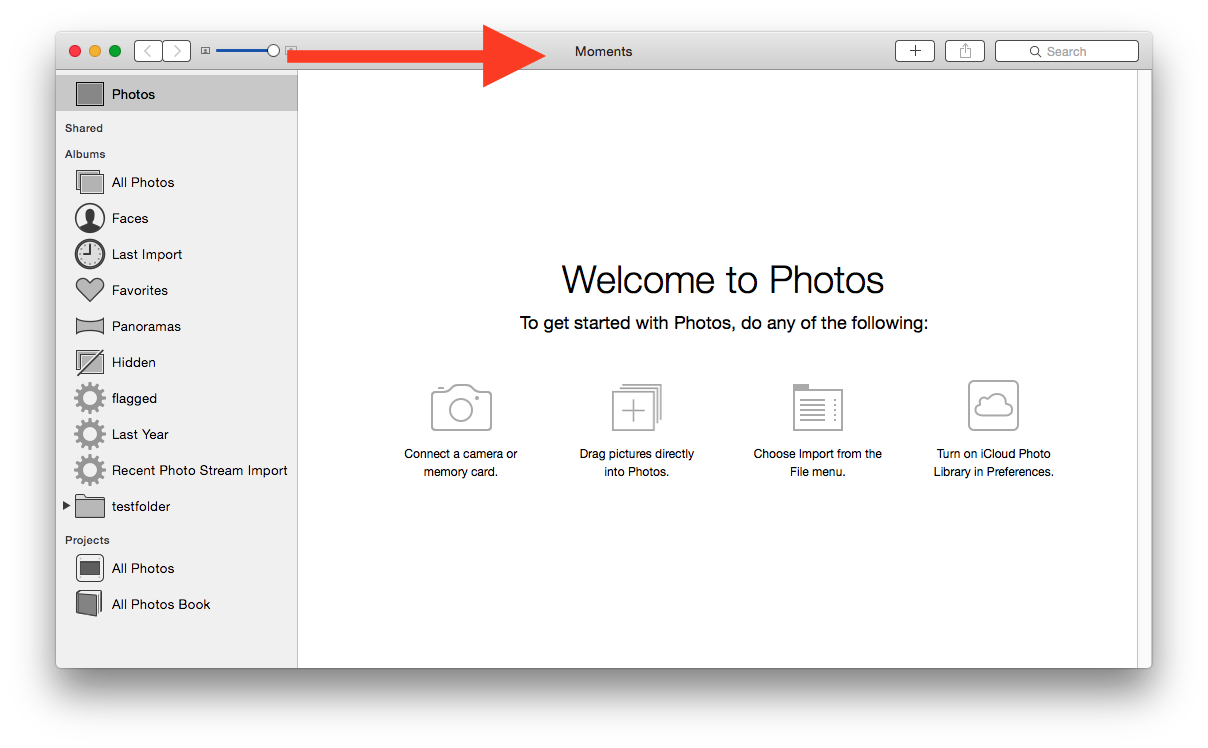Click the All Photos album icon
The width and height of the screenshot is (1208, 748).
[90, 182]
